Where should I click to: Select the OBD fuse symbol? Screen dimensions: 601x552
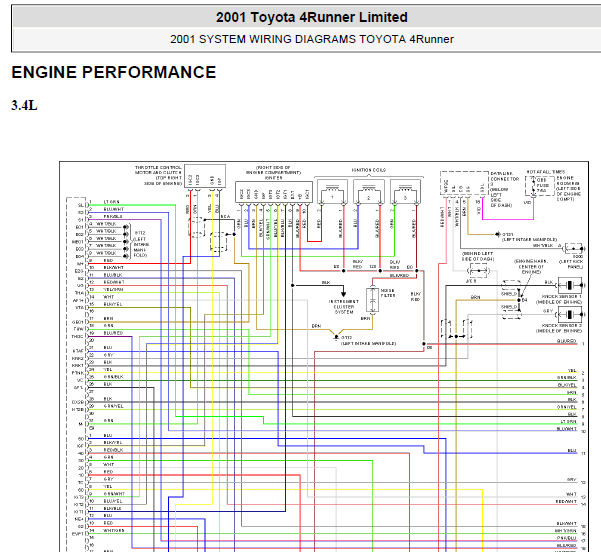(x=536, y=185)
